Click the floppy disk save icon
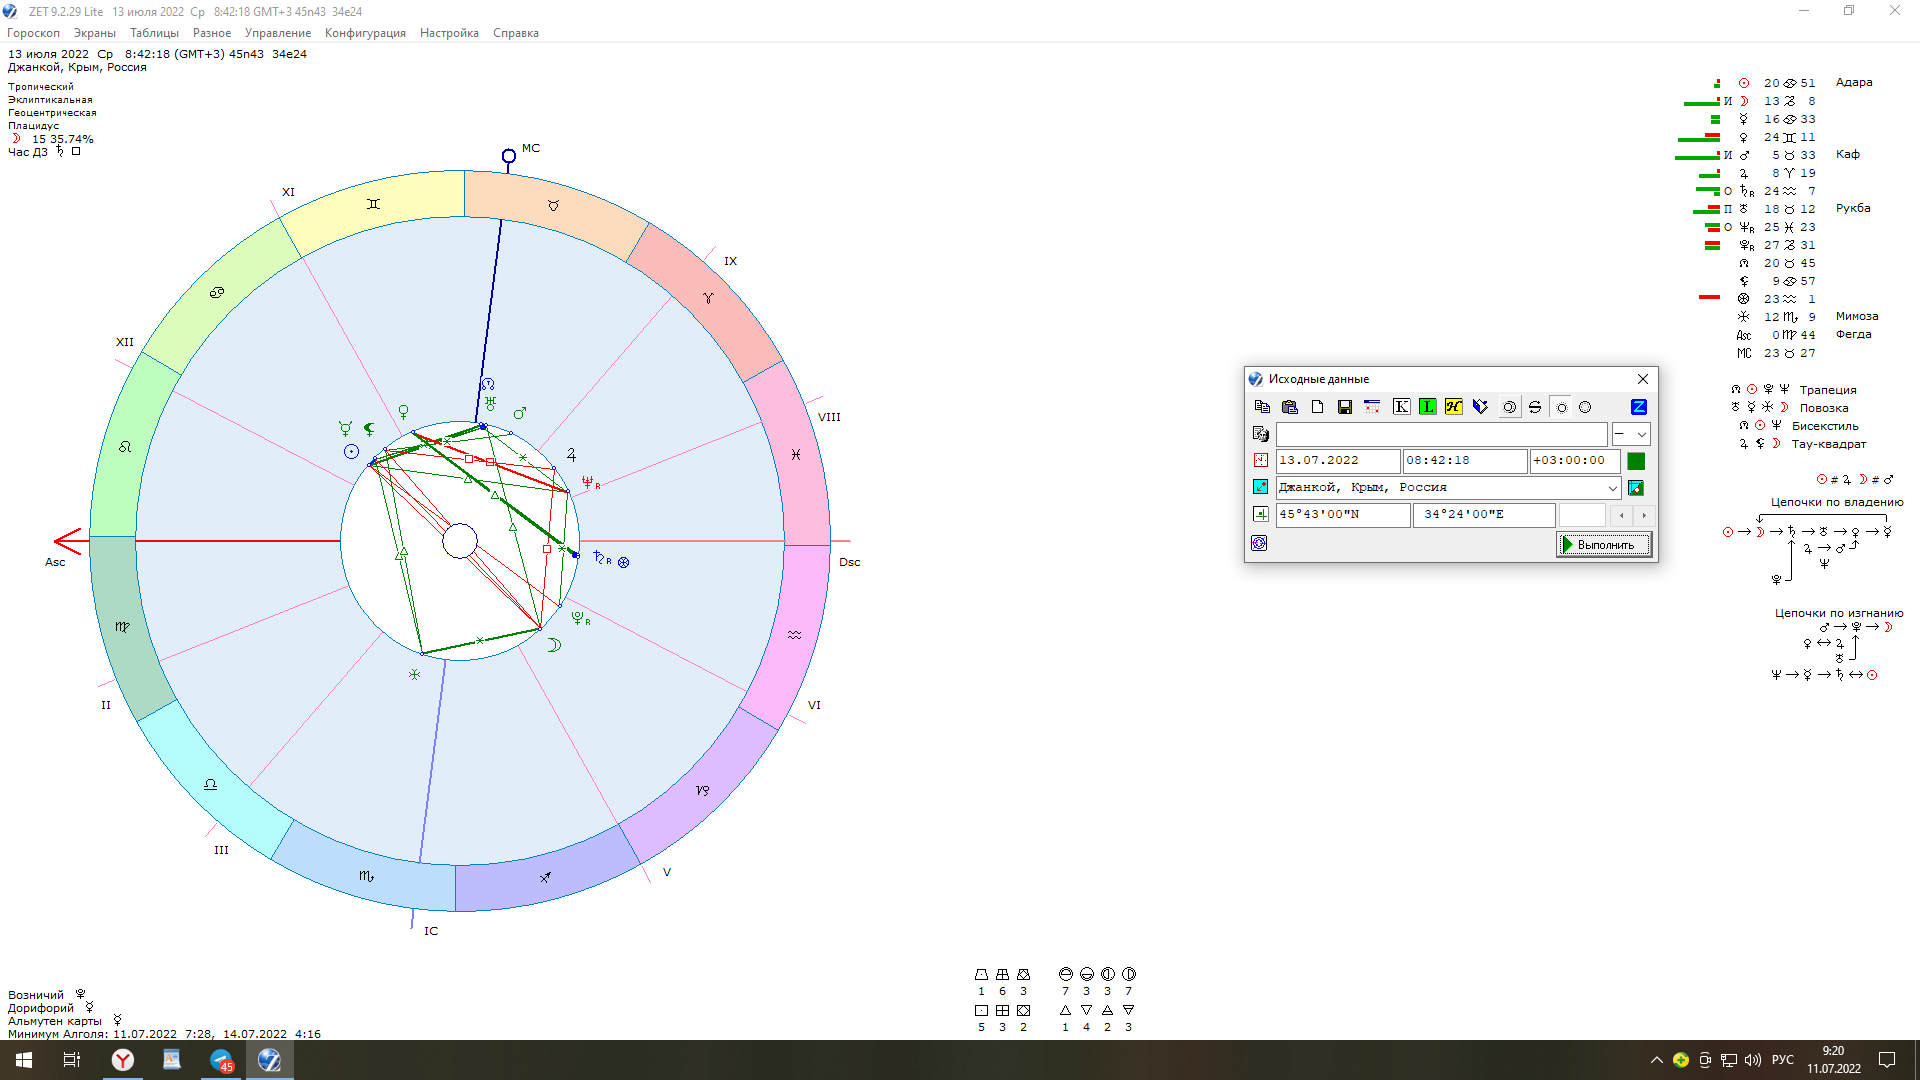 pos(1344,407)
